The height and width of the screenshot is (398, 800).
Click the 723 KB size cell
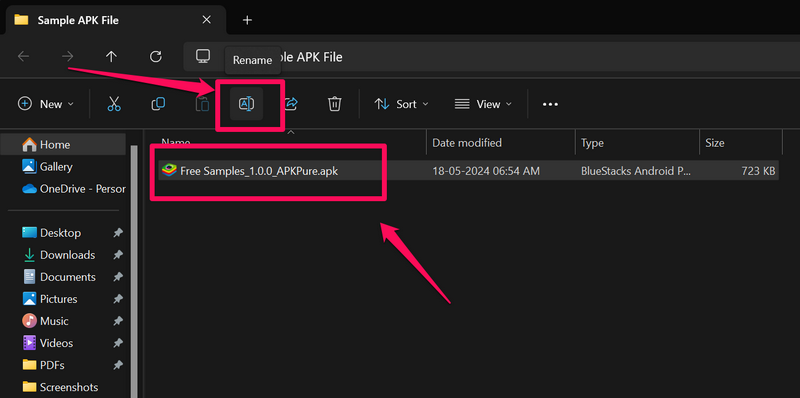[x=758, y=171]
